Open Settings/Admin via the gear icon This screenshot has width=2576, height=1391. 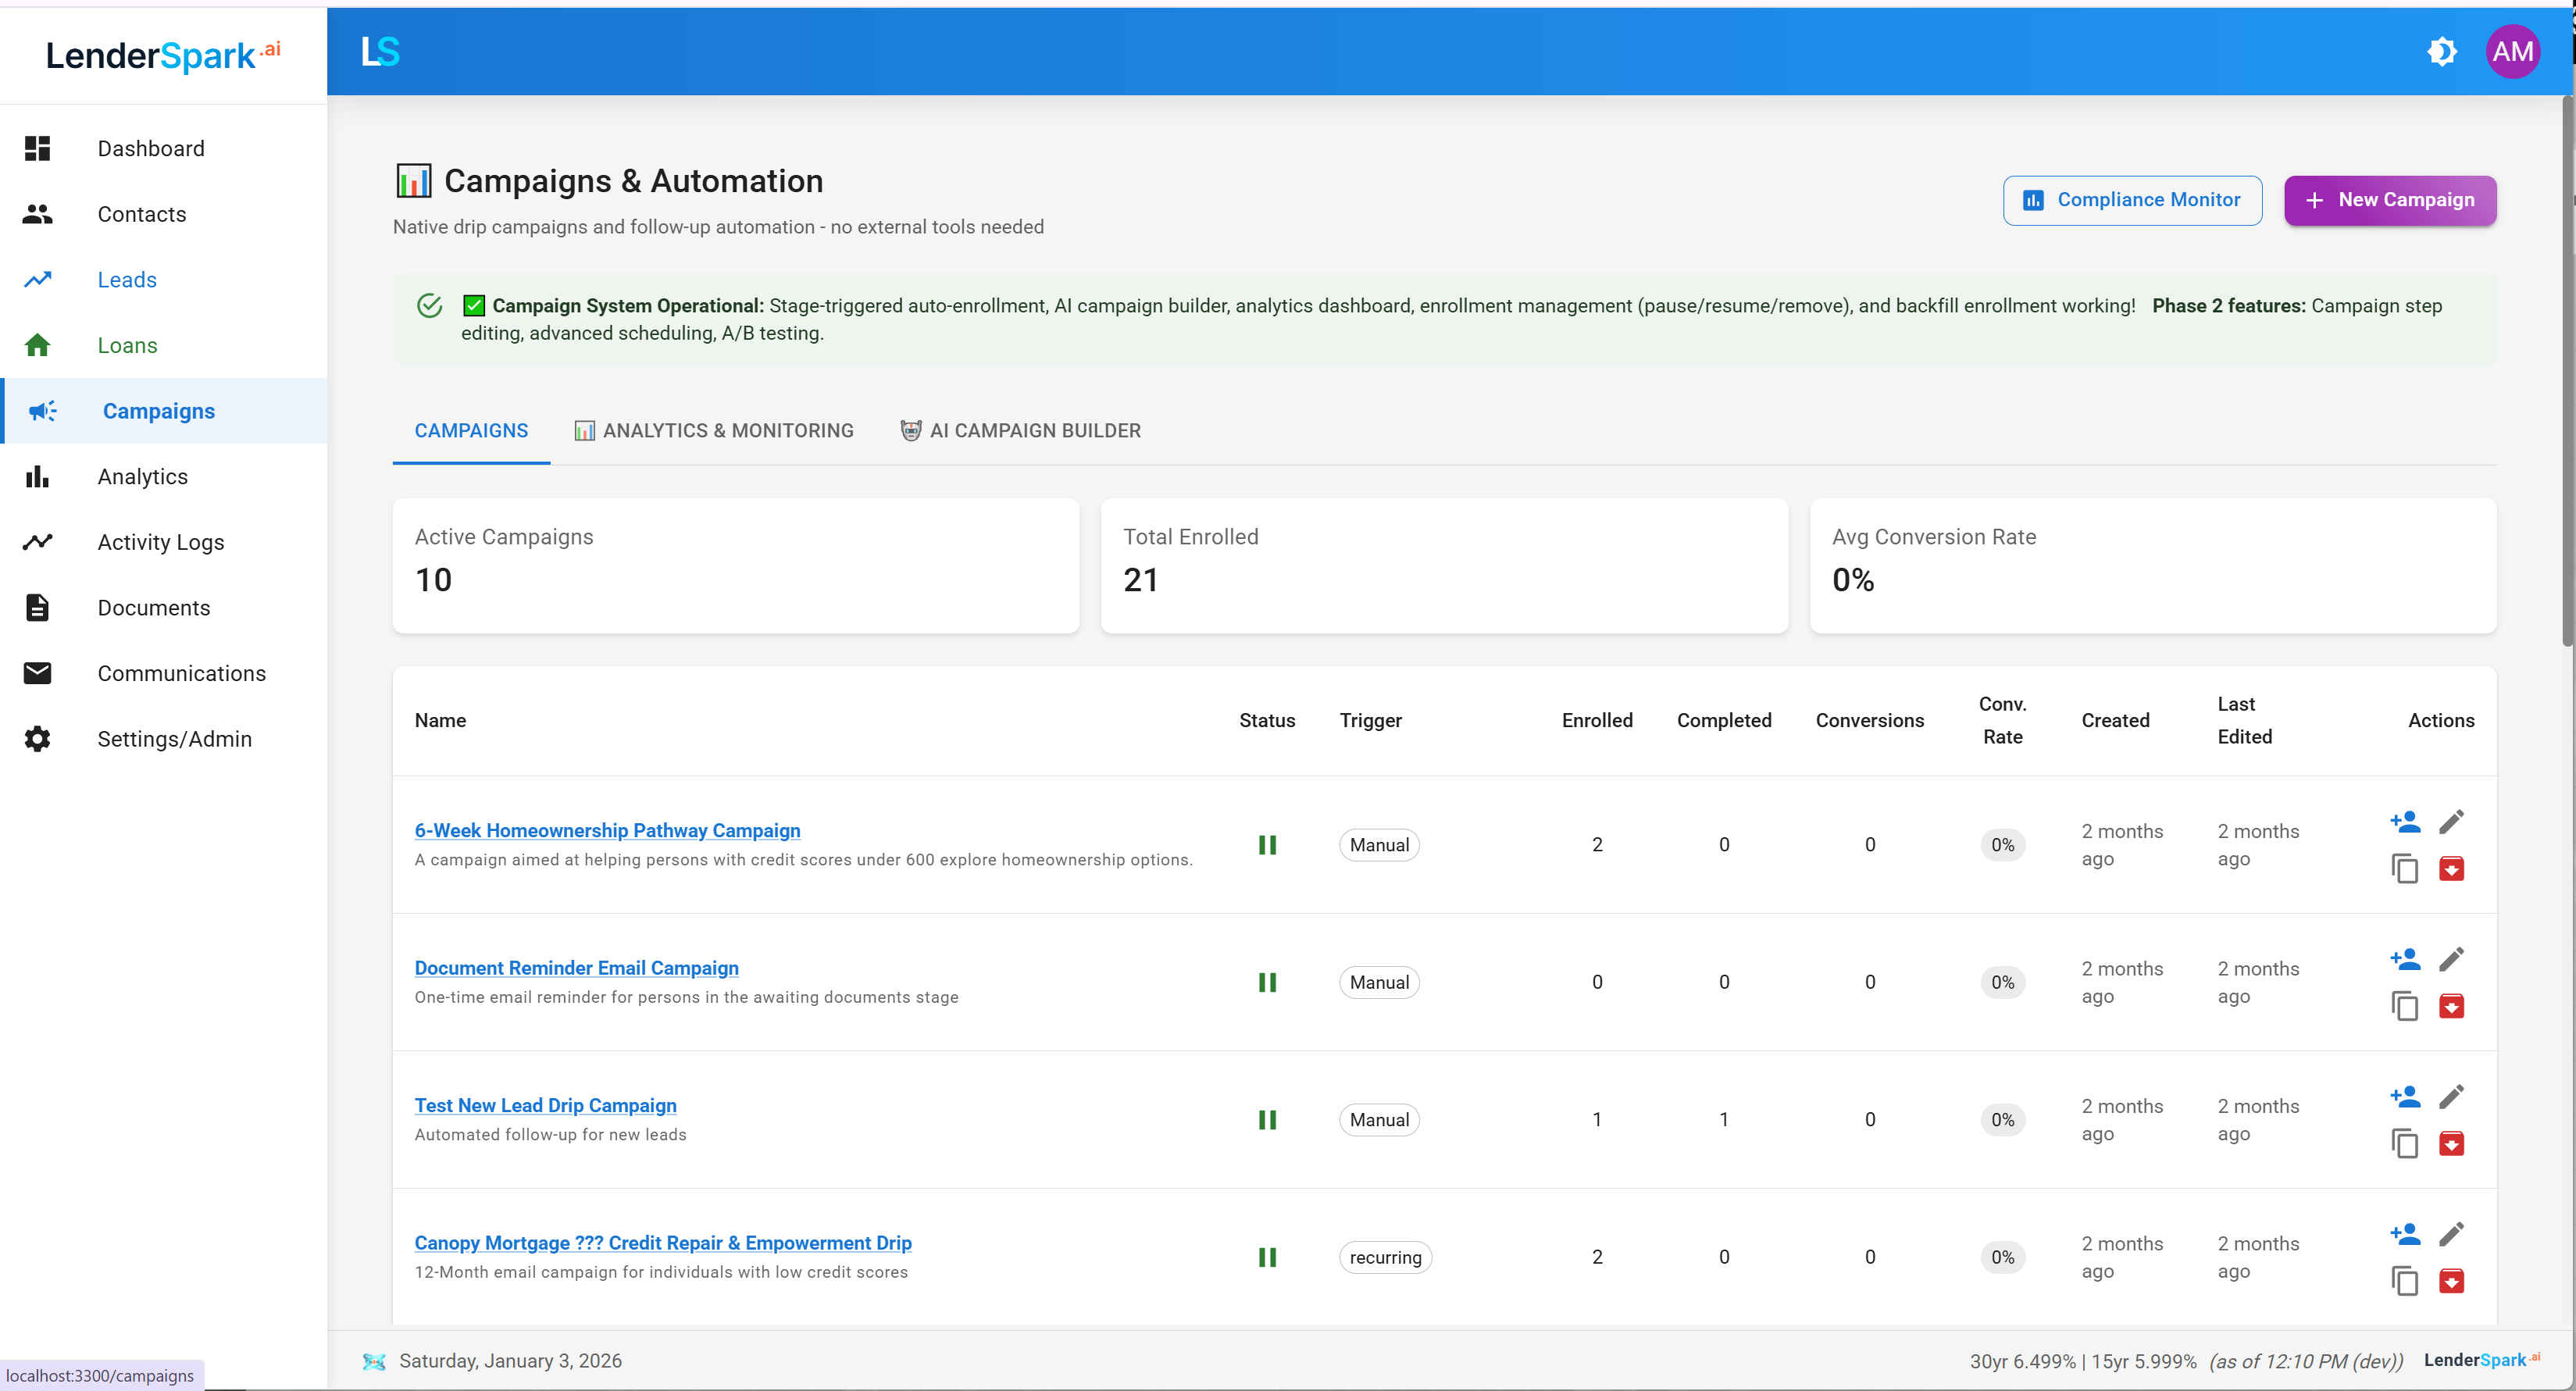point(175,739)
